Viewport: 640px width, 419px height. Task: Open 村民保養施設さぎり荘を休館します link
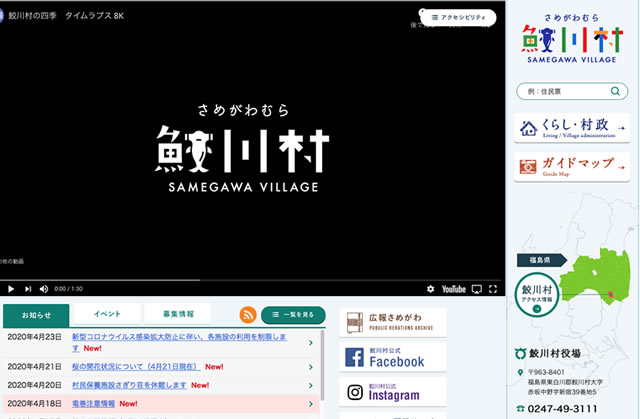click(x=129, y=385)
